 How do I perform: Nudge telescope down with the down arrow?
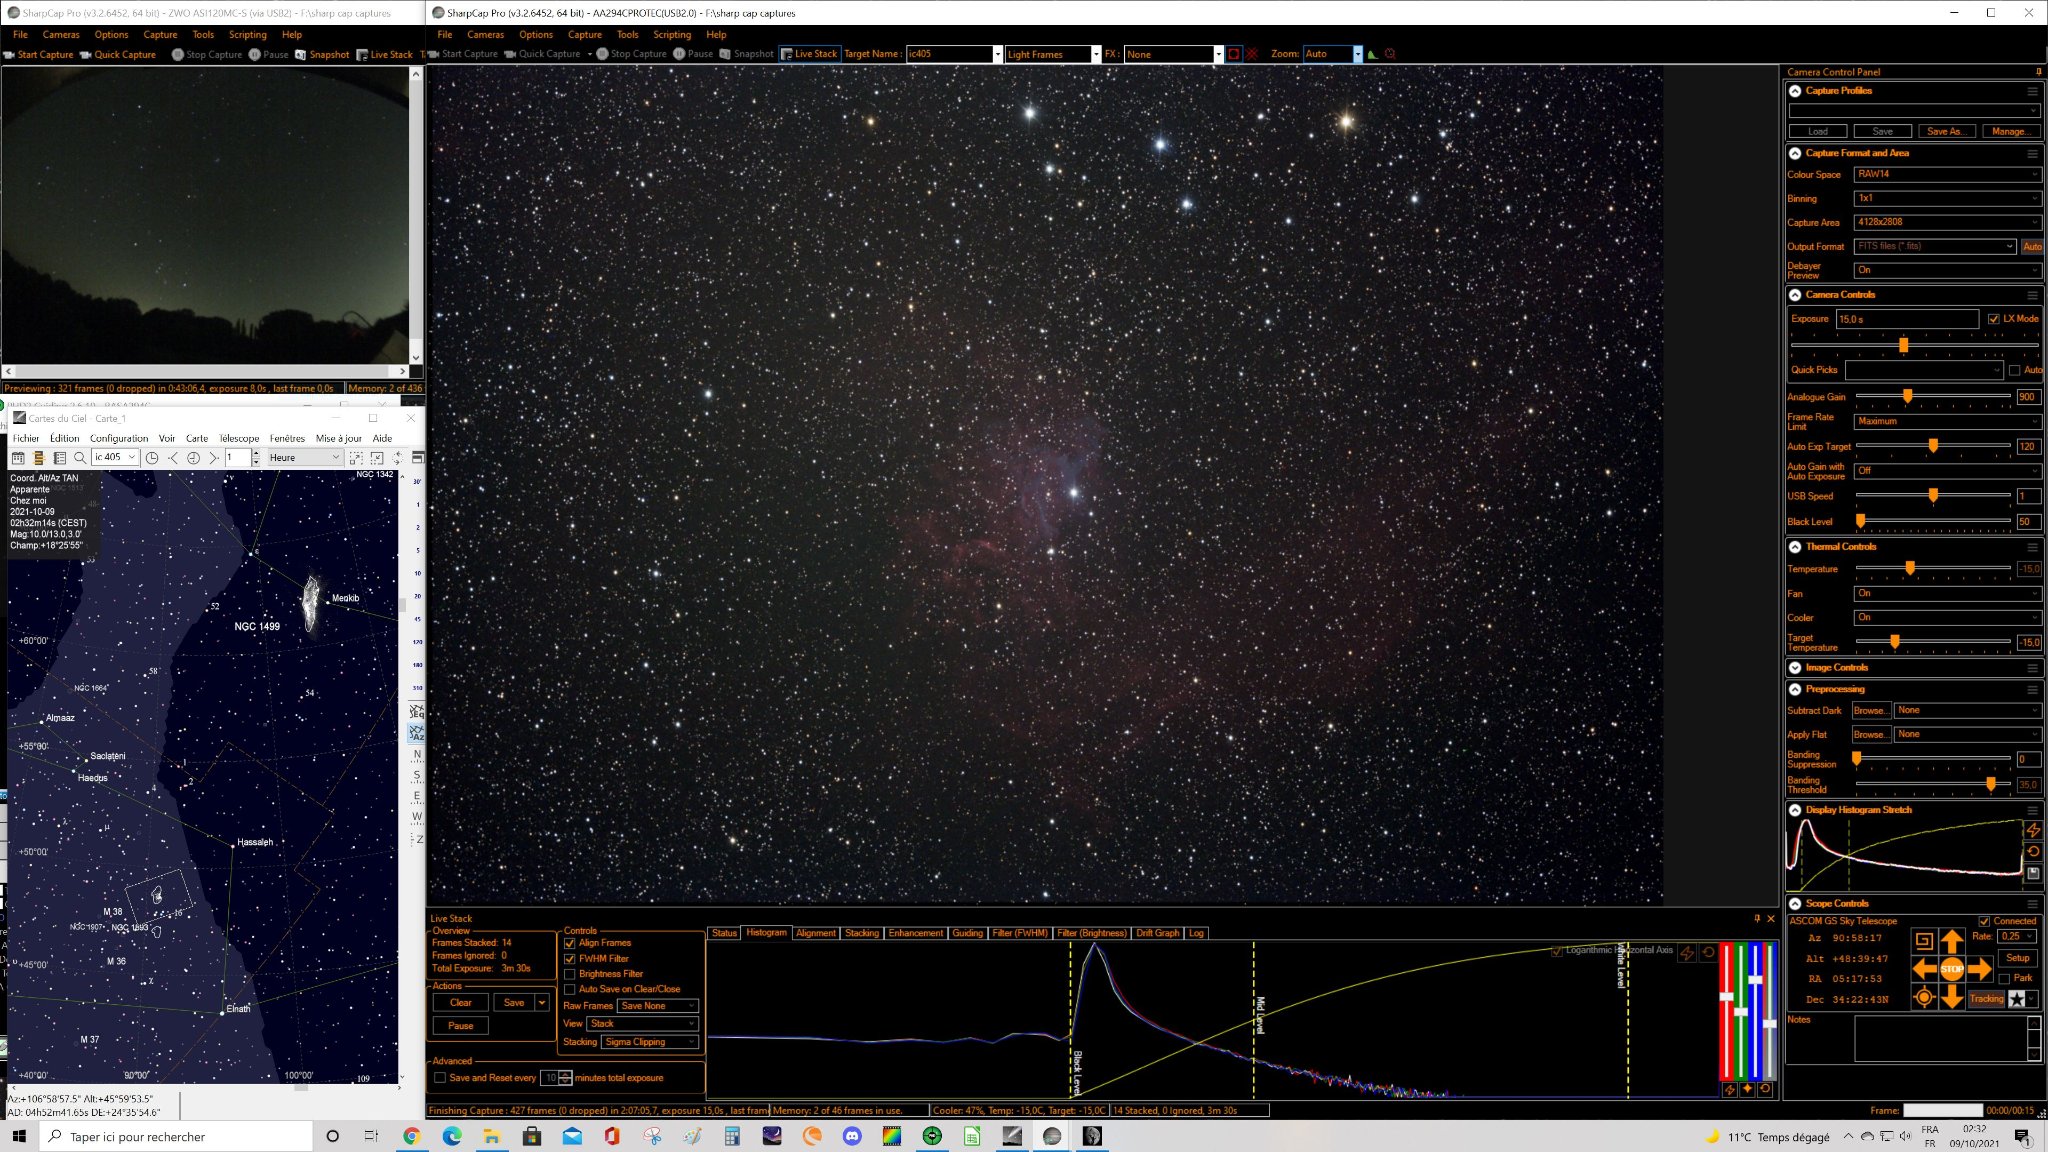[x=1951, y=997]
